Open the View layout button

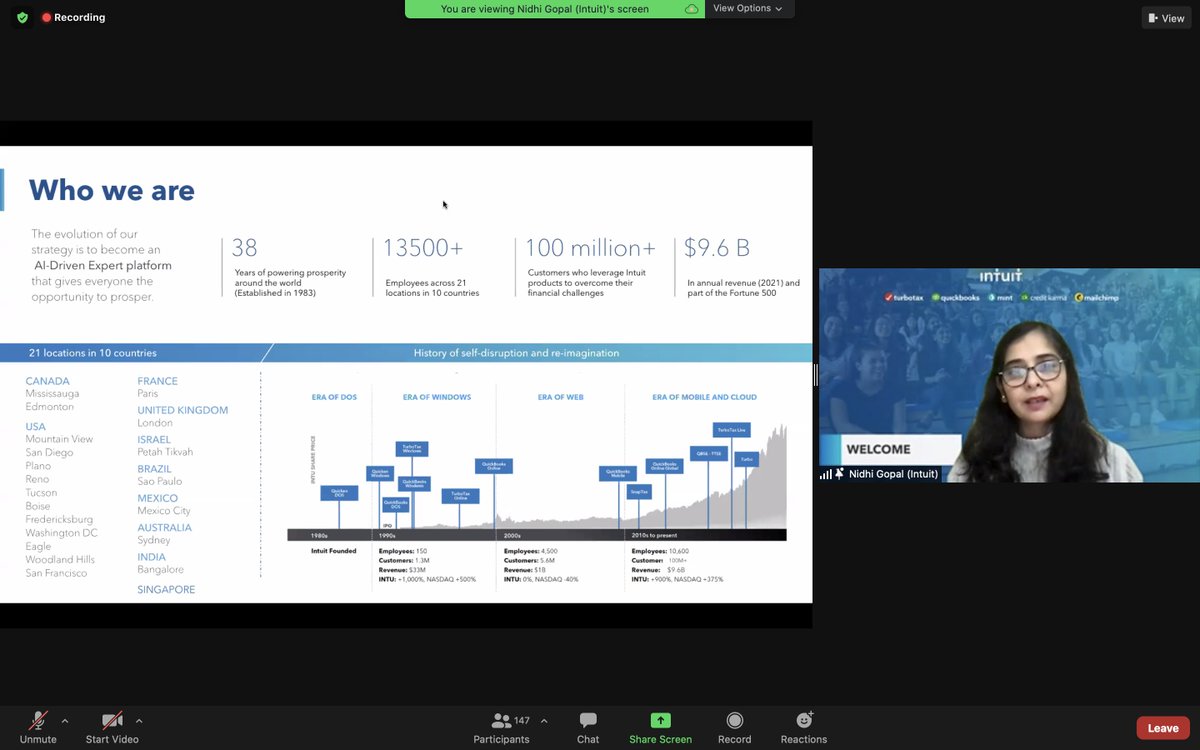1166,18
